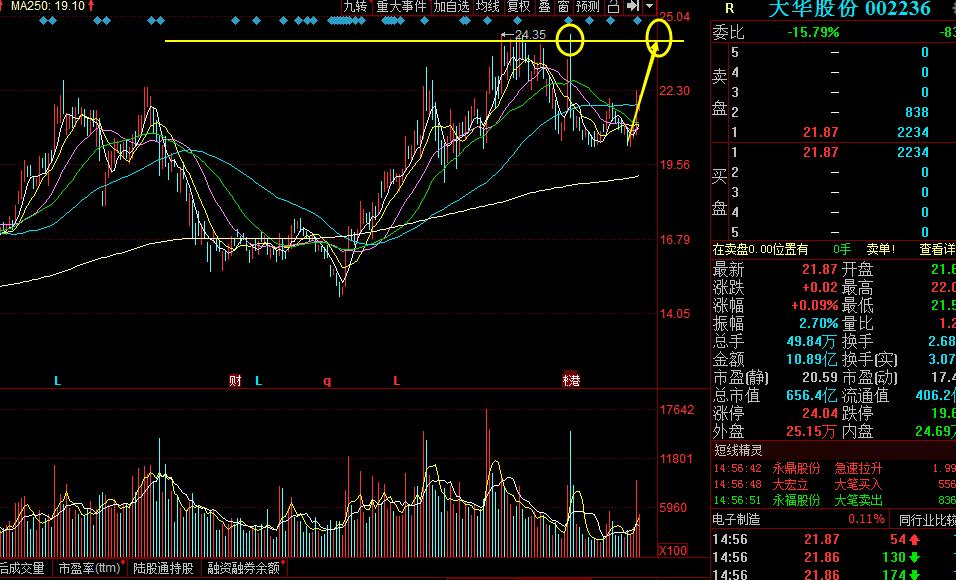The width and height of the screenshot is (956, 580).
Task: Click the 总手 value 49.84万
Action: (812, 341)
